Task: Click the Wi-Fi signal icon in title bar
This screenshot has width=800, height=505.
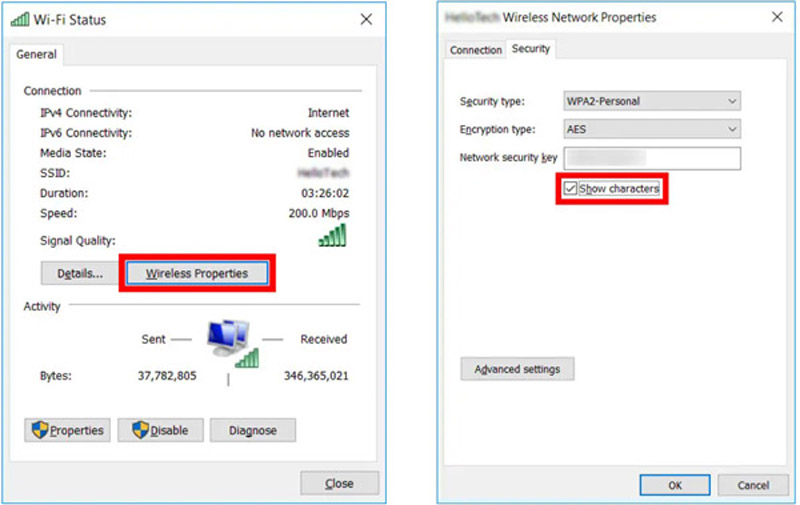Action: click(20, 19)
